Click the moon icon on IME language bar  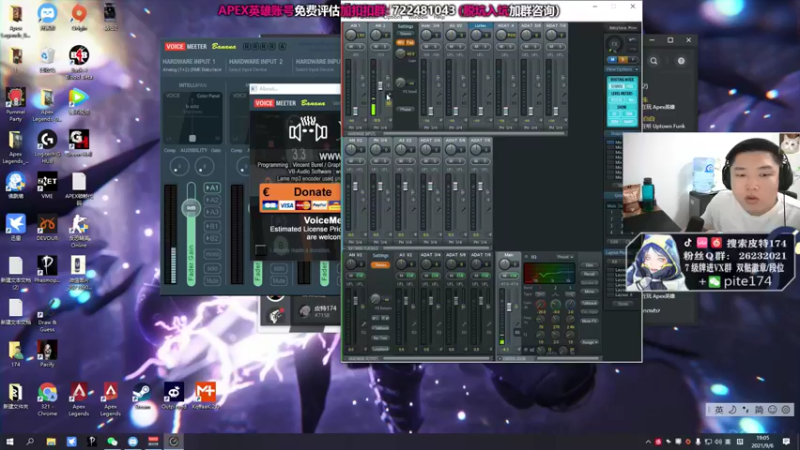click(x=732, y=410)
